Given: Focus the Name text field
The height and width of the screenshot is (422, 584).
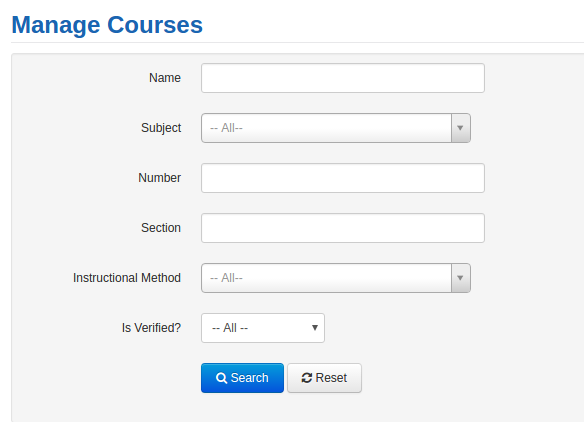Looking at the screenshot, I should (343, 78).
